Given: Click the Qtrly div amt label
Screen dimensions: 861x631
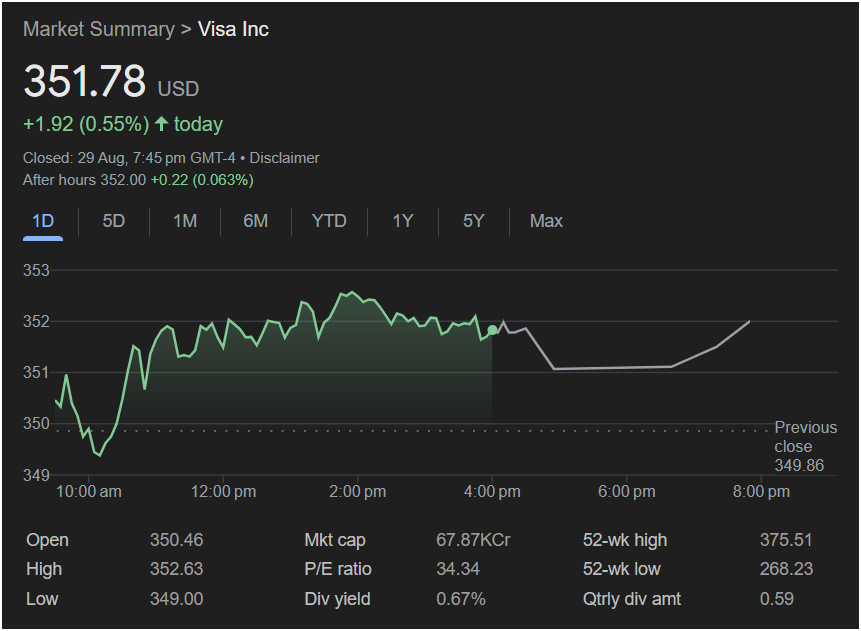Looking at the screenshot, I should pyautogui.click(x=631, y=599).
